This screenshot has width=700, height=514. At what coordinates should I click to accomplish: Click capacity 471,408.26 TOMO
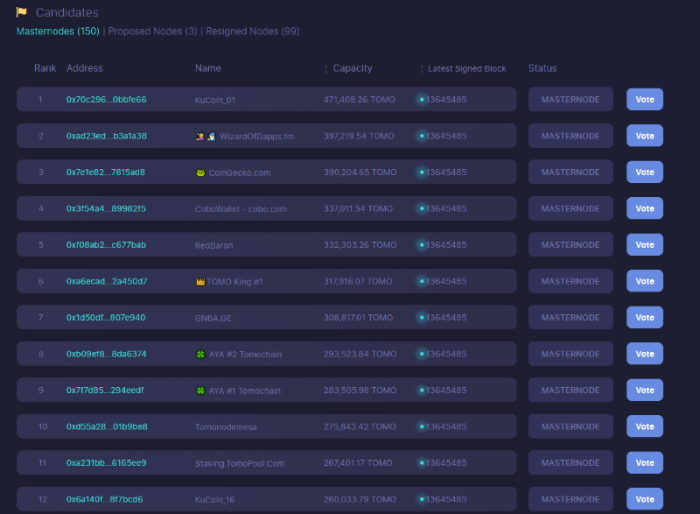[x=359, y=100]
